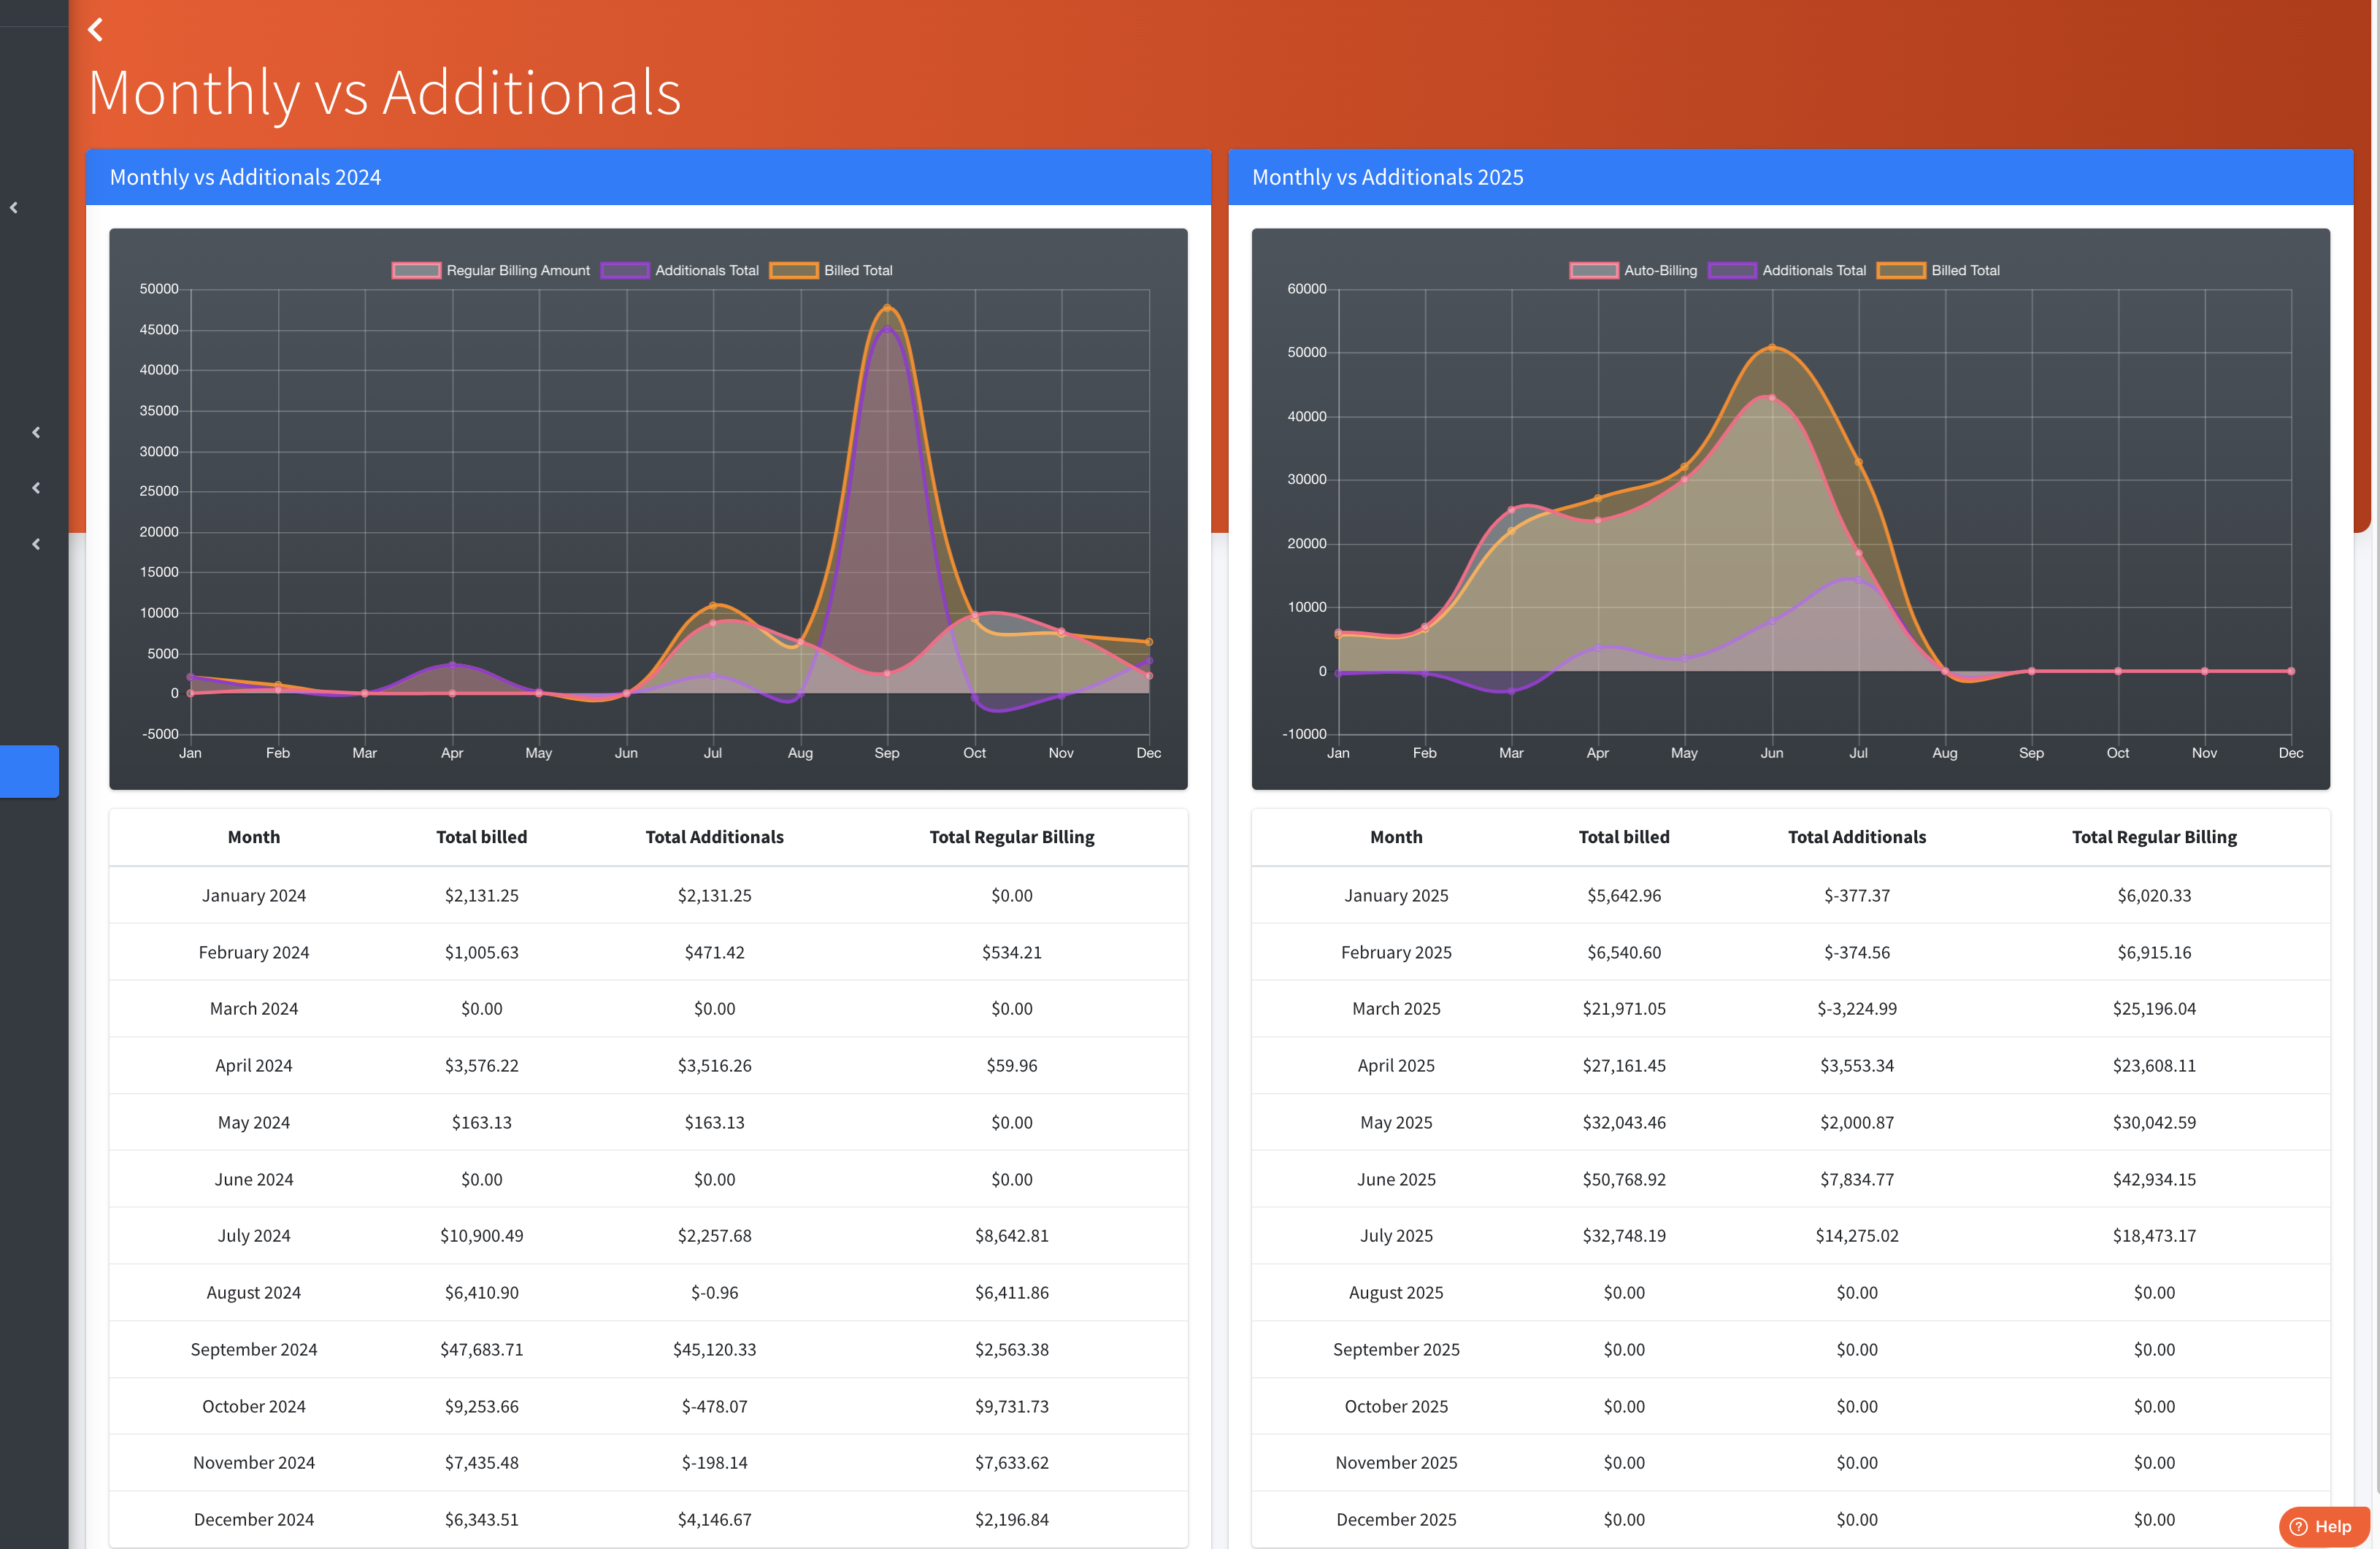This screenshot has width=2380, height=1549.
Task: Click the white back arrow above the title
Action: (96, 30)
